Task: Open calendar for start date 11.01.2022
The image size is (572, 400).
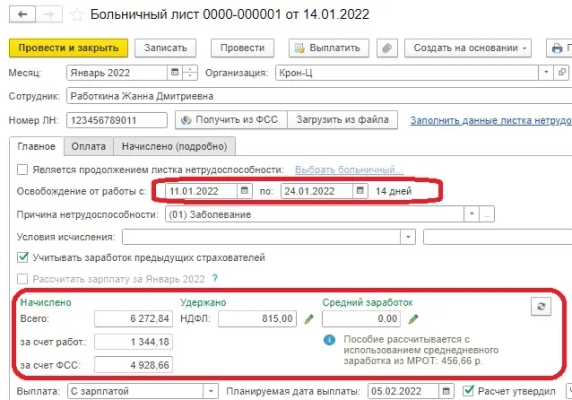Action: (244, 191)
